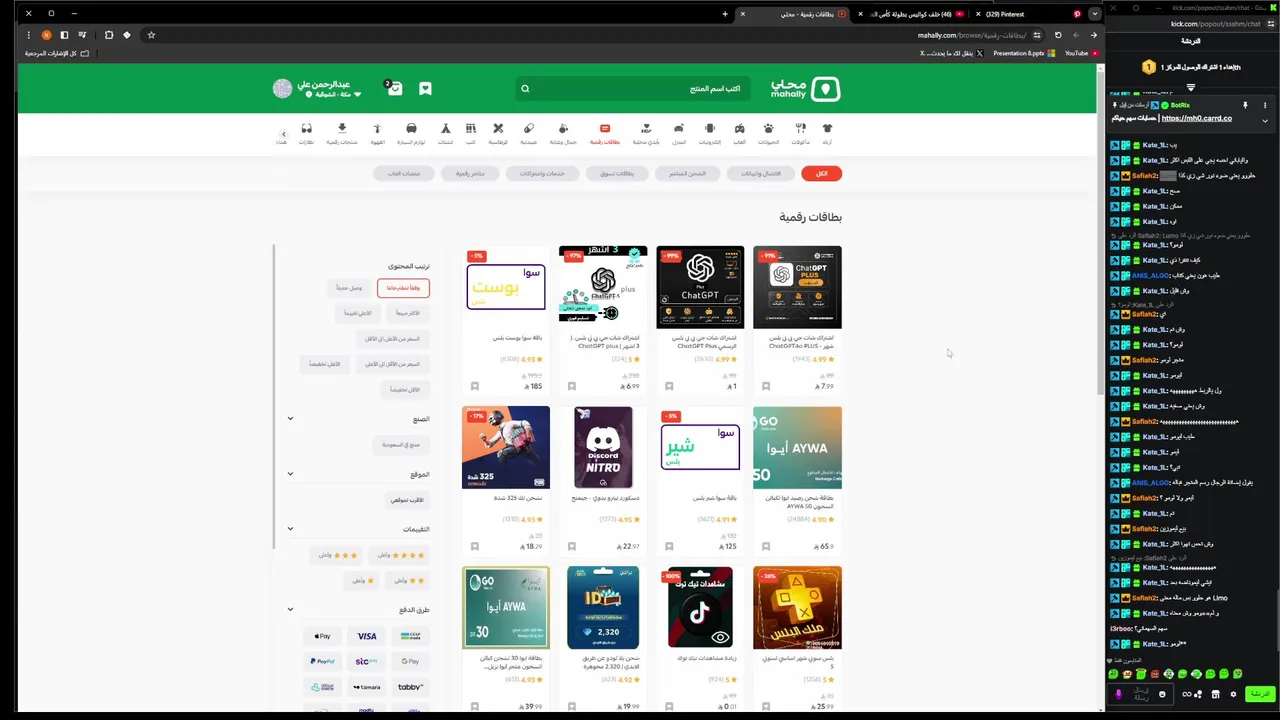1280x720 pixels.
Task: Open the user avatar profile picture
Action: pyautogui.click(x=282, y=88)
